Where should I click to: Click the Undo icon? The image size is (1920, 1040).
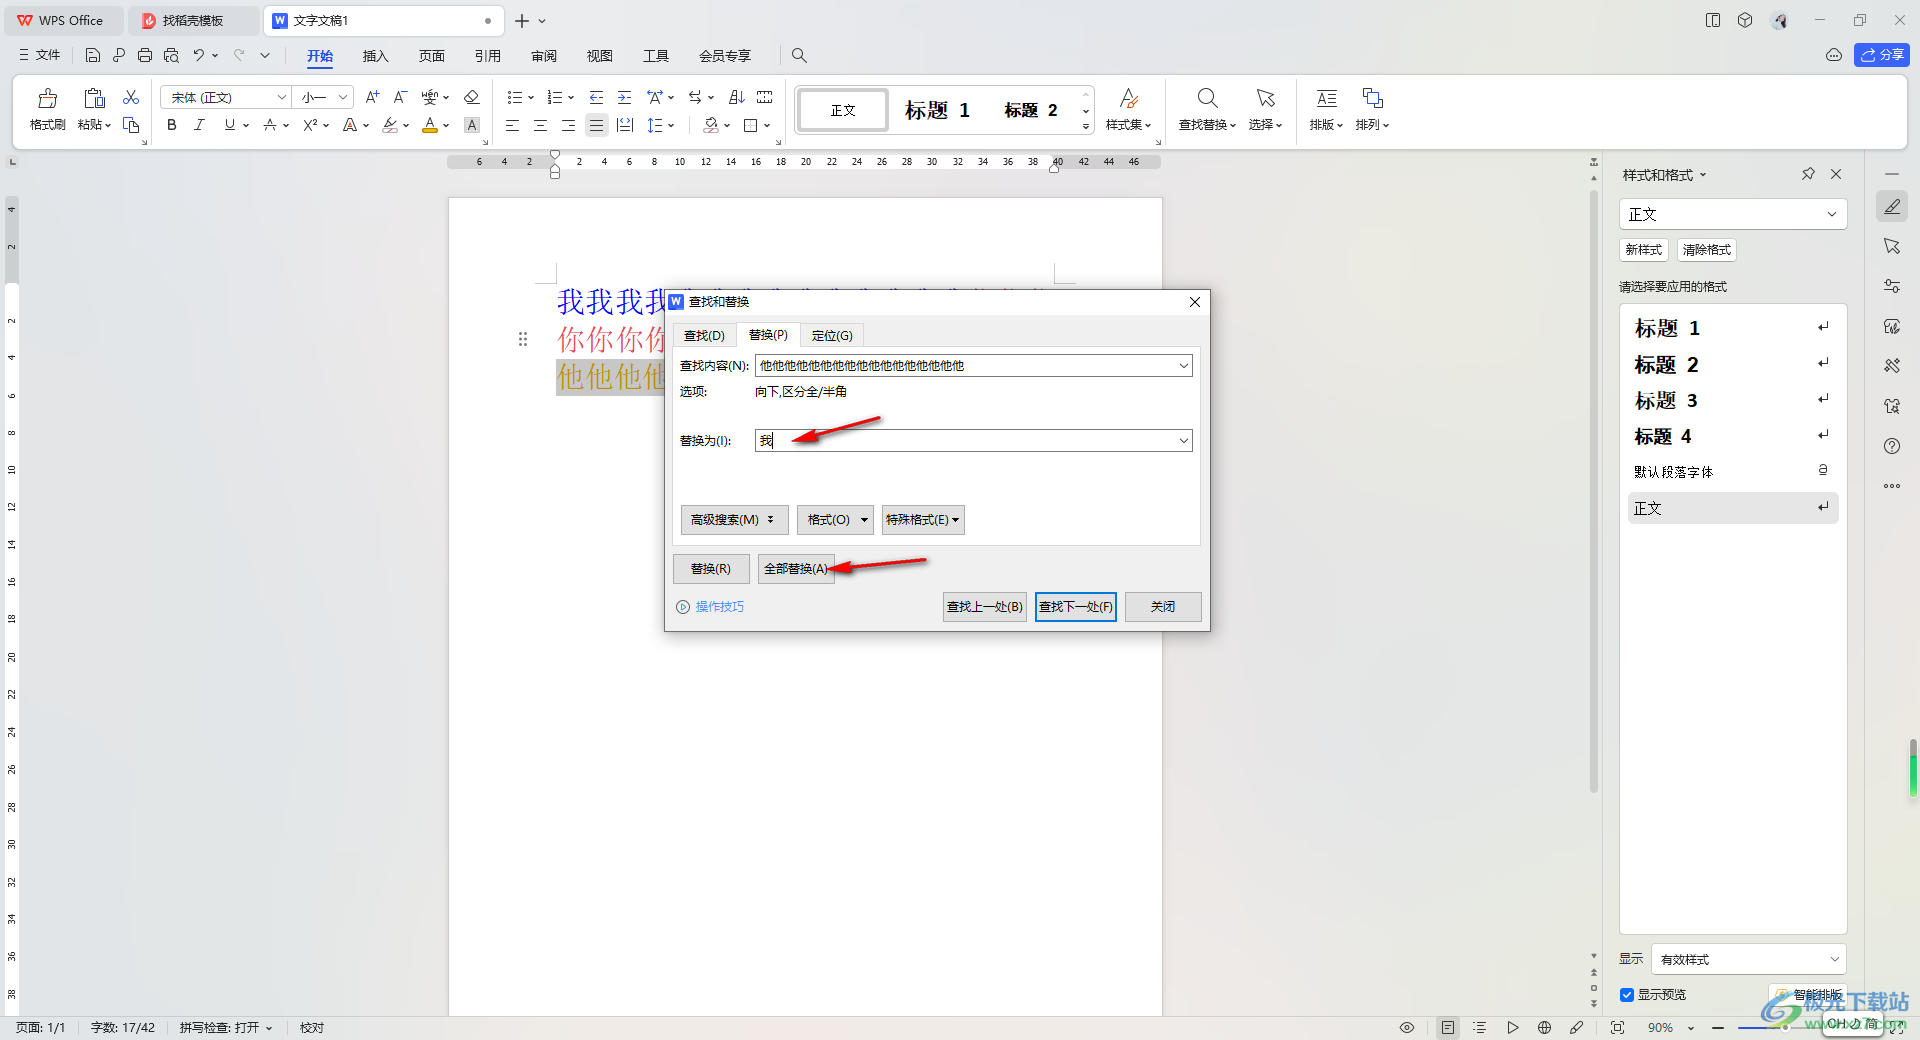click(199, 55)
